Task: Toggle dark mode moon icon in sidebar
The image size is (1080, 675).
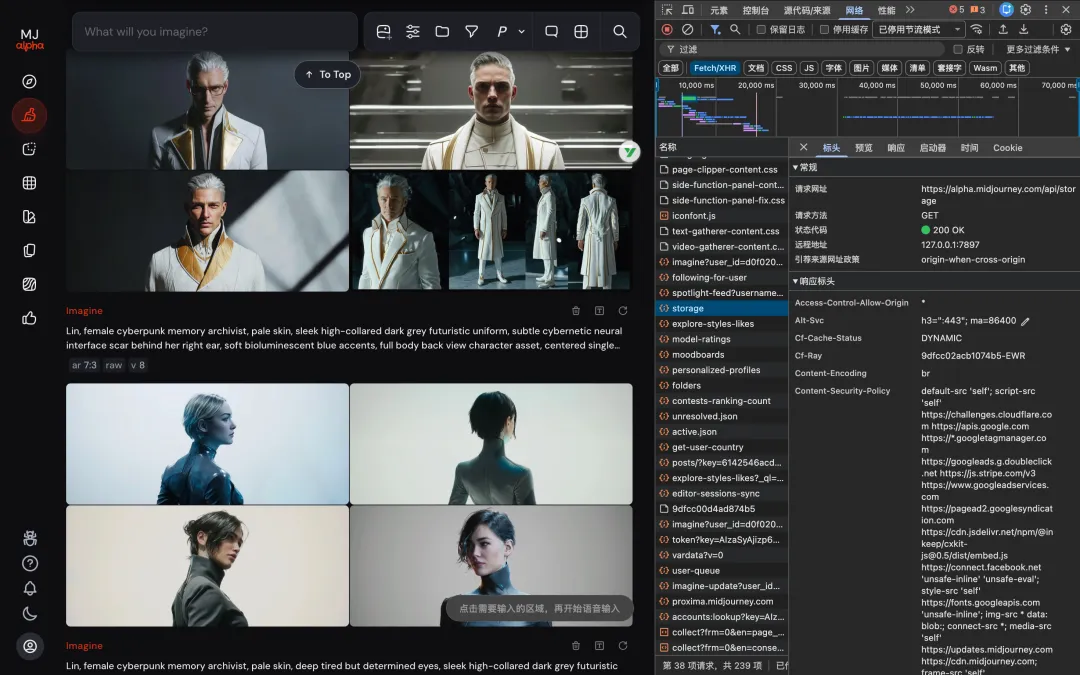Action: coord(30,613)
